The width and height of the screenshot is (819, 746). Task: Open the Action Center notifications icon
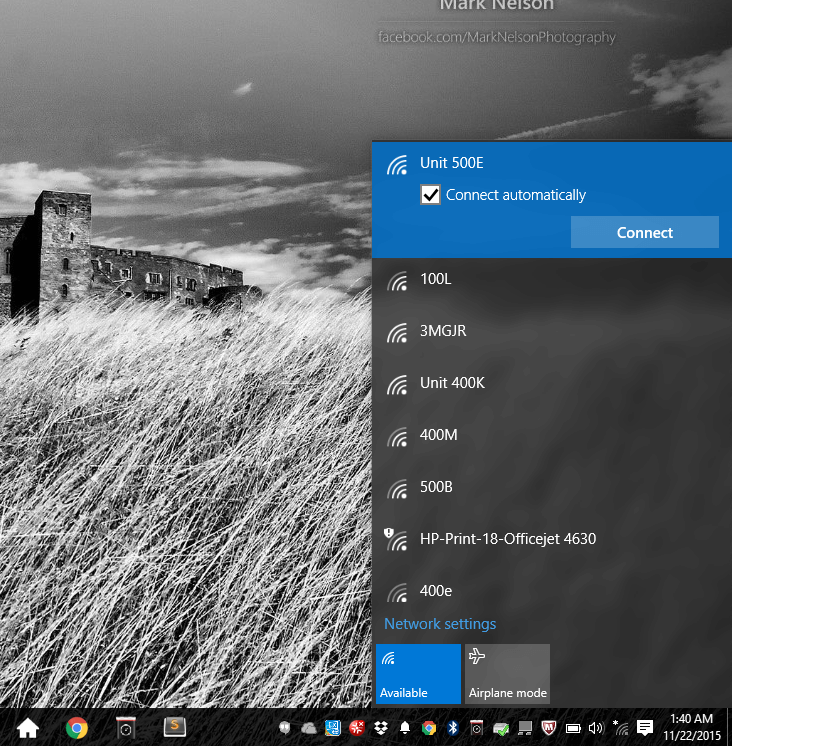click(x=645, y=728)
